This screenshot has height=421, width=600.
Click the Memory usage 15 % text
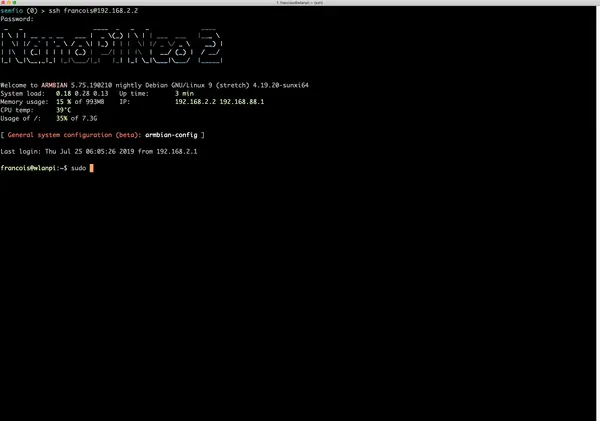(x=64, y=102)
